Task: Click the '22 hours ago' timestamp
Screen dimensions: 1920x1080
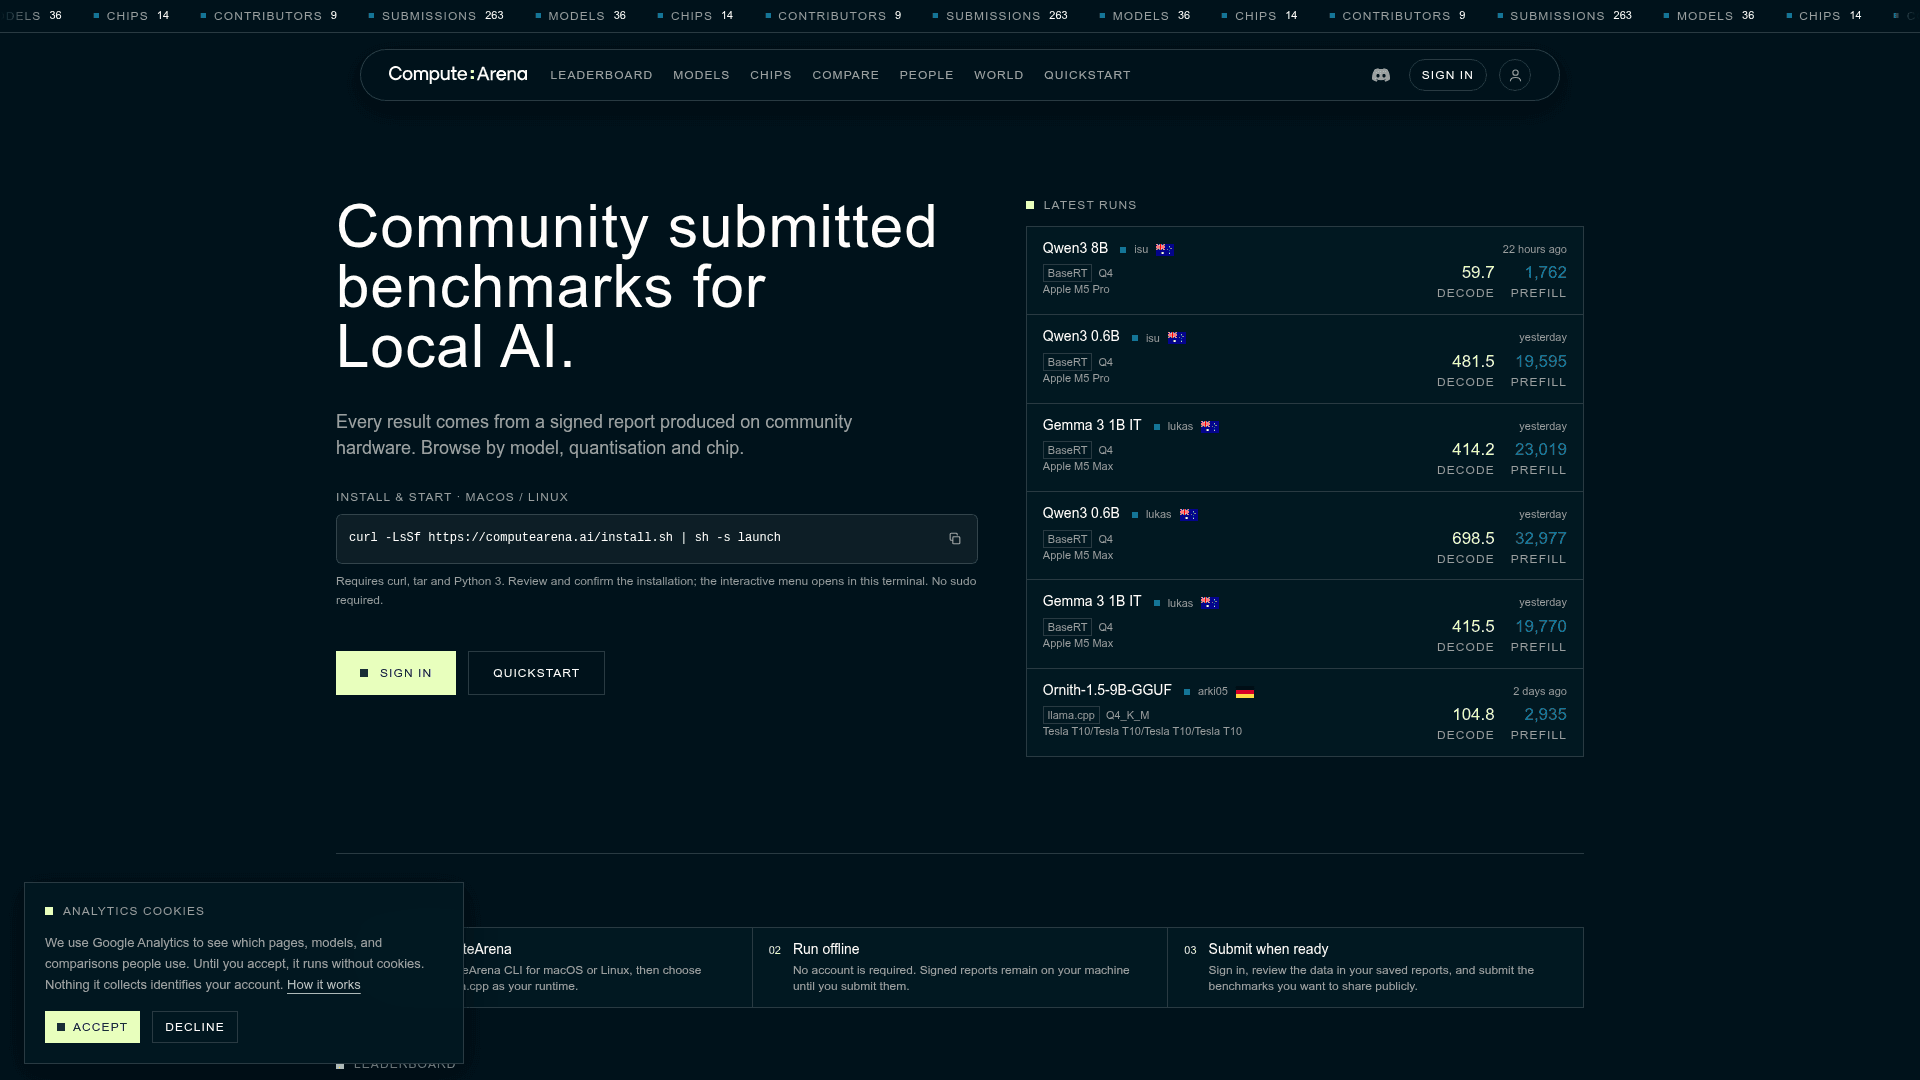Action: pyautogui.click(x=1534, y=249)
